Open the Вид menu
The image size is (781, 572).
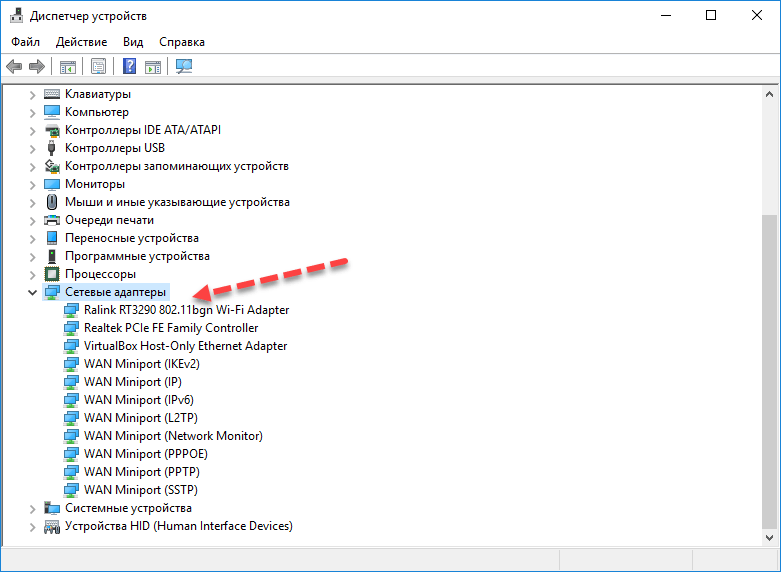pos(133,42)
